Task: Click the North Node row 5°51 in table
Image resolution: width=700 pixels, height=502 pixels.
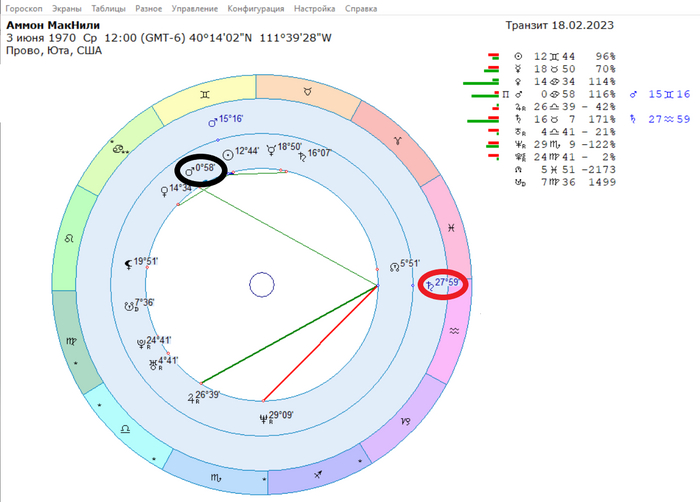Action: pyautogui.click(x=565, y=169)
